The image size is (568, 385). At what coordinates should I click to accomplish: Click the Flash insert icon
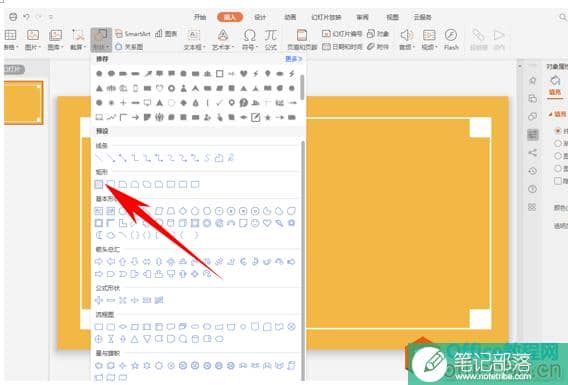pos(451,39)
